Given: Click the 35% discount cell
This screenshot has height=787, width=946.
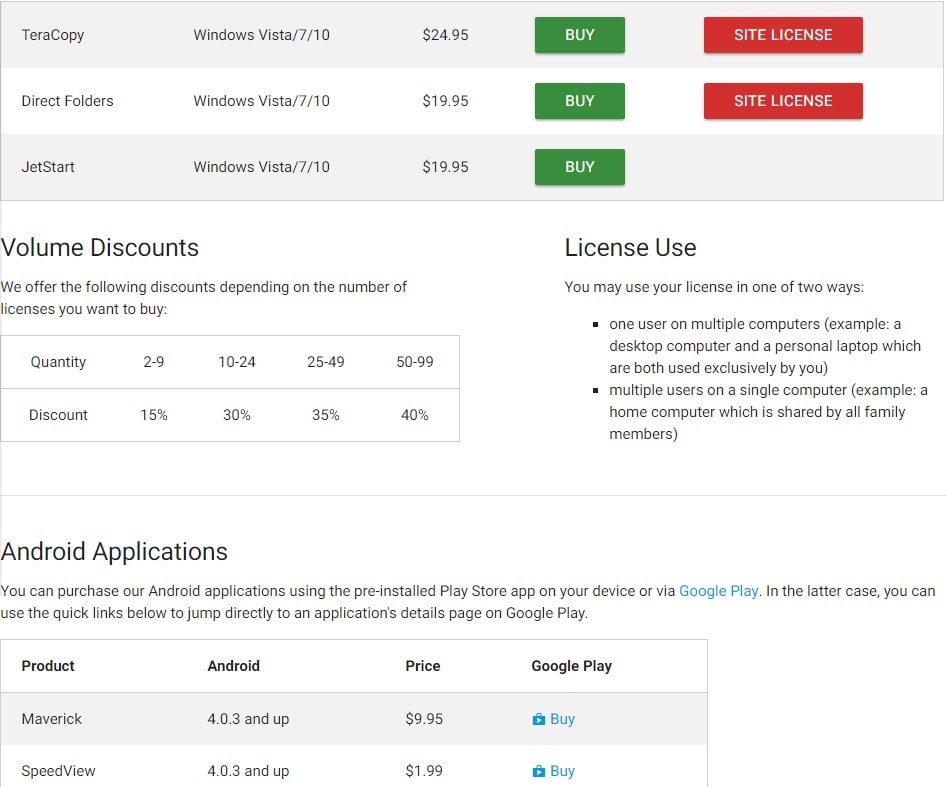Looking at the screenshot, I should point(326,415).
